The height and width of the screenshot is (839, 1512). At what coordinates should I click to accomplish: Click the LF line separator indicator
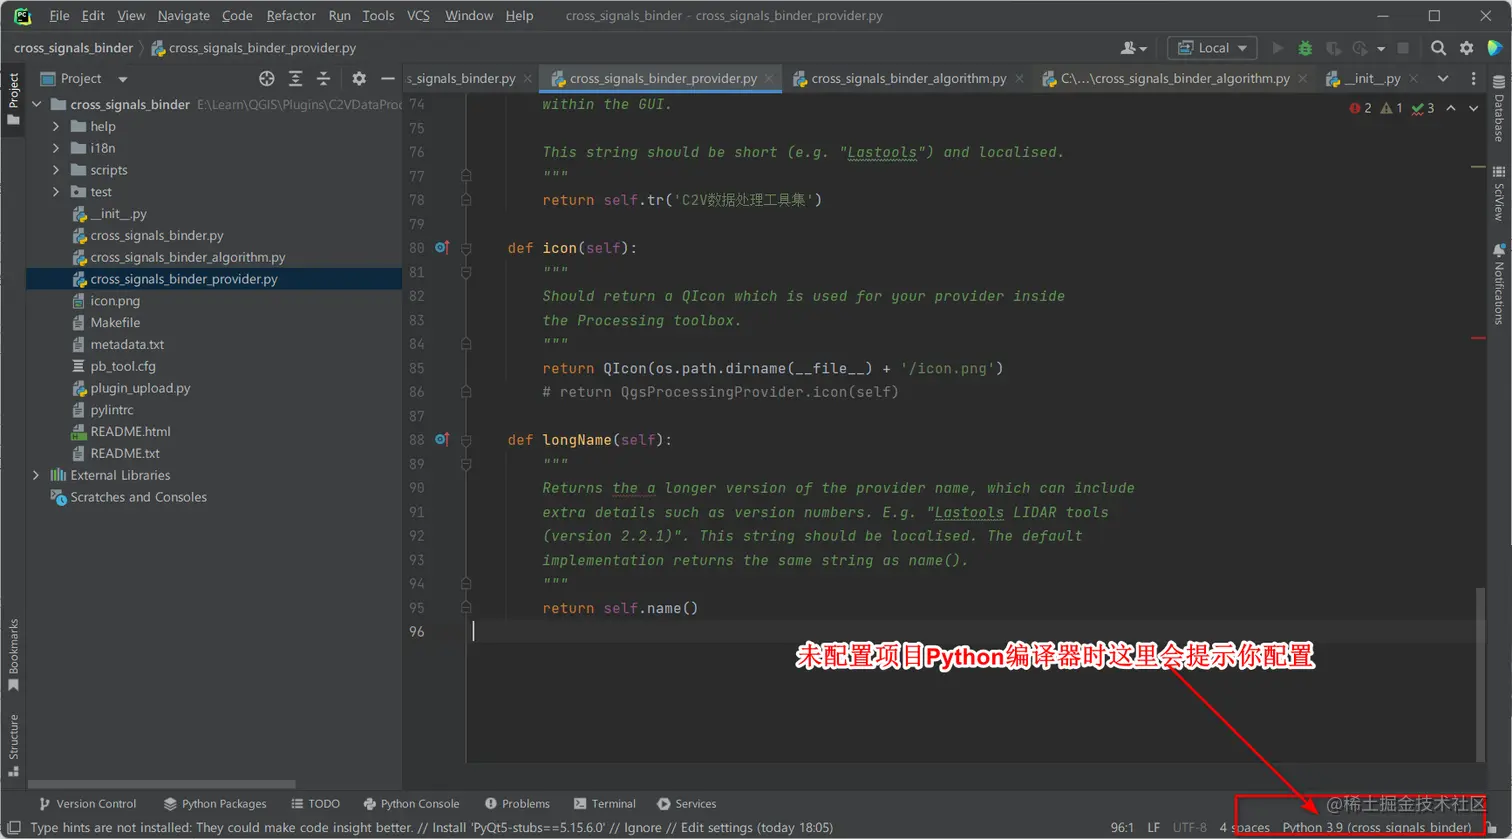click(x=1154, y=828)
